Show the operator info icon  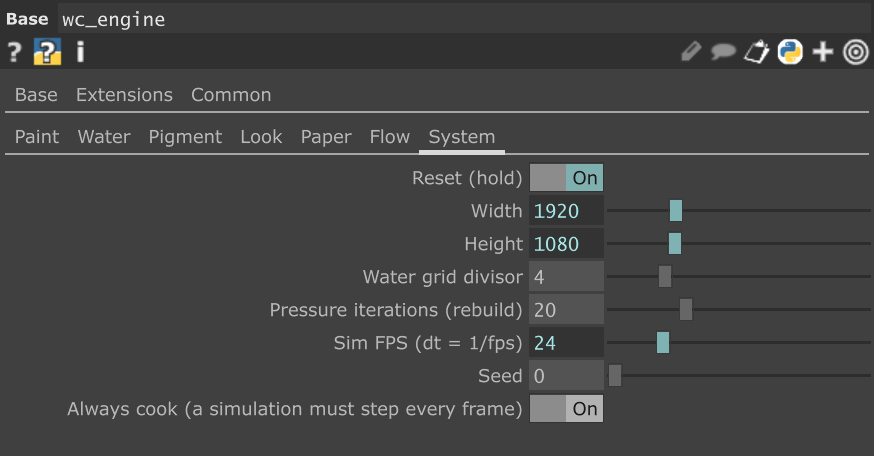click(x=80, y=52)
